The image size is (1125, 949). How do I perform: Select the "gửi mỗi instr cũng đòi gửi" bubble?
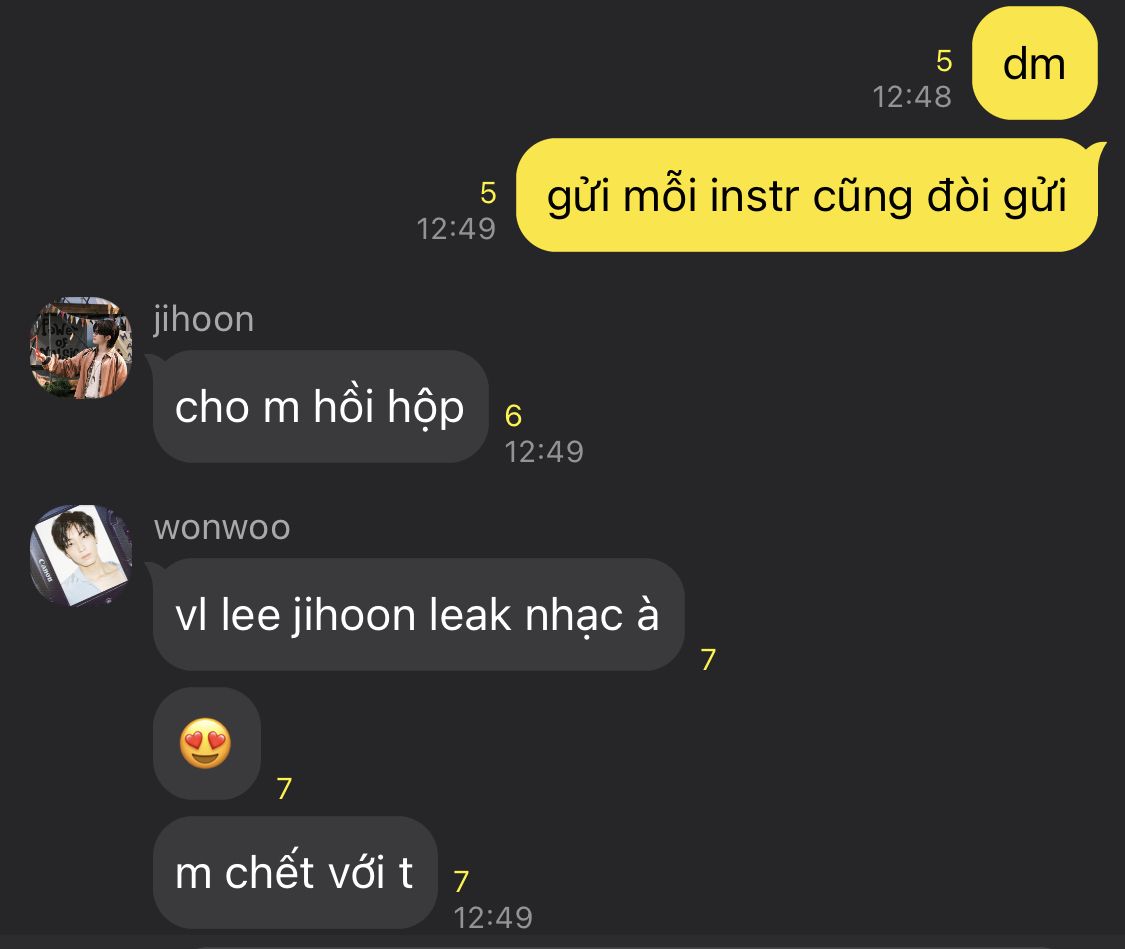807,195
